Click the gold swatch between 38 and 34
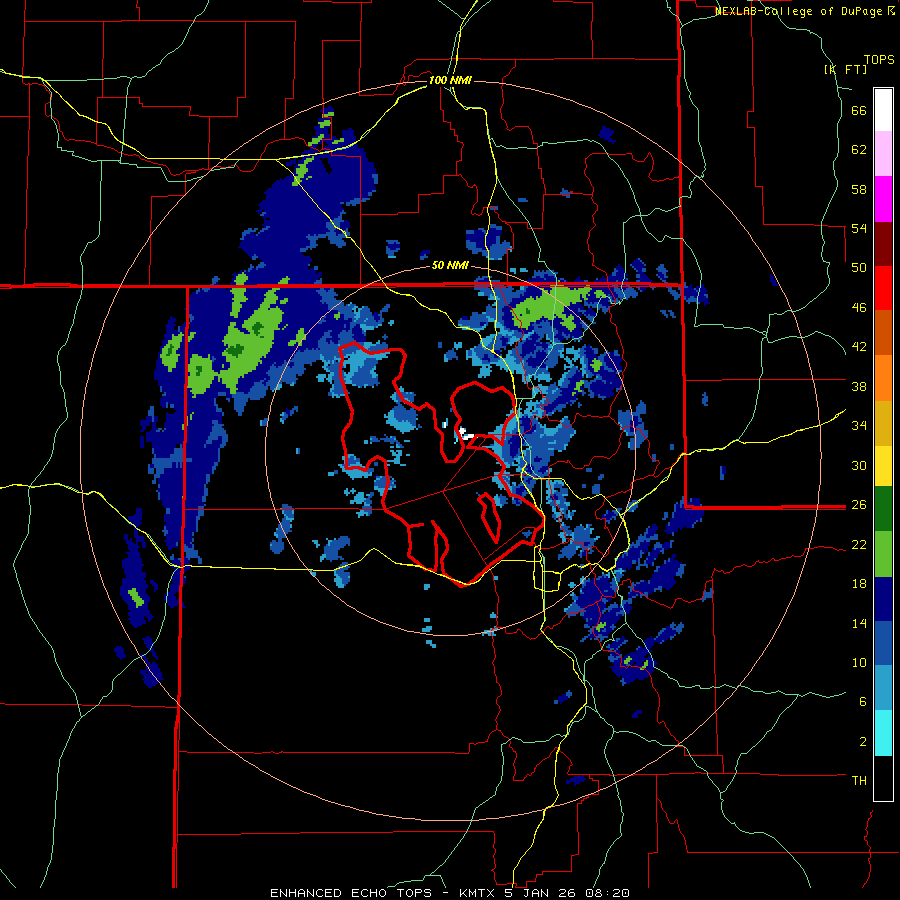 [883, 423]
